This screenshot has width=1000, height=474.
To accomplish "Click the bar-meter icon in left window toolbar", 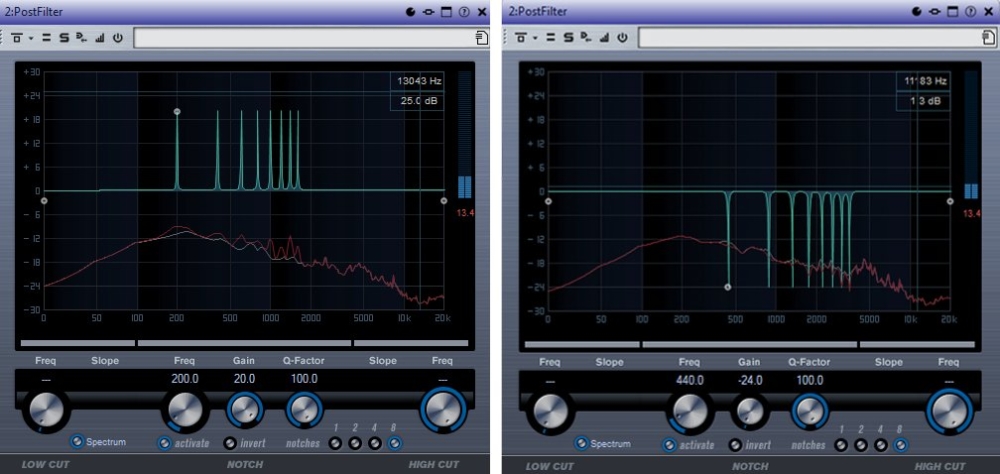I will (99, 38).
